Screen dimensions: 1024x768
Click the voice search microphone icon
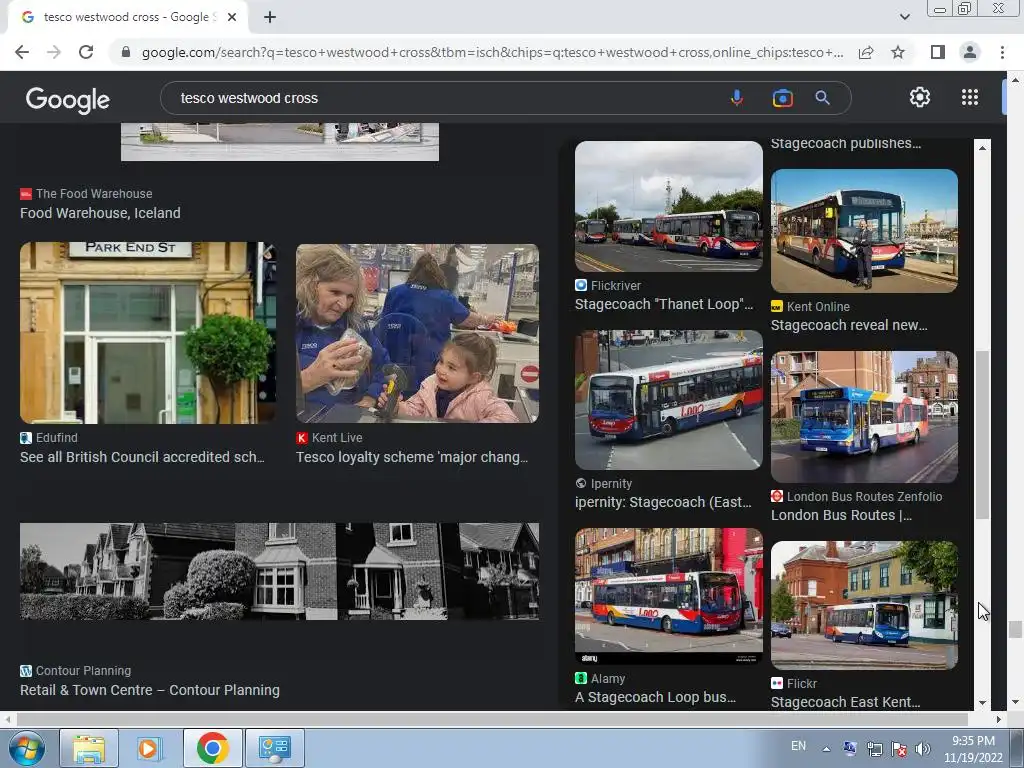[x=737, y=98]
